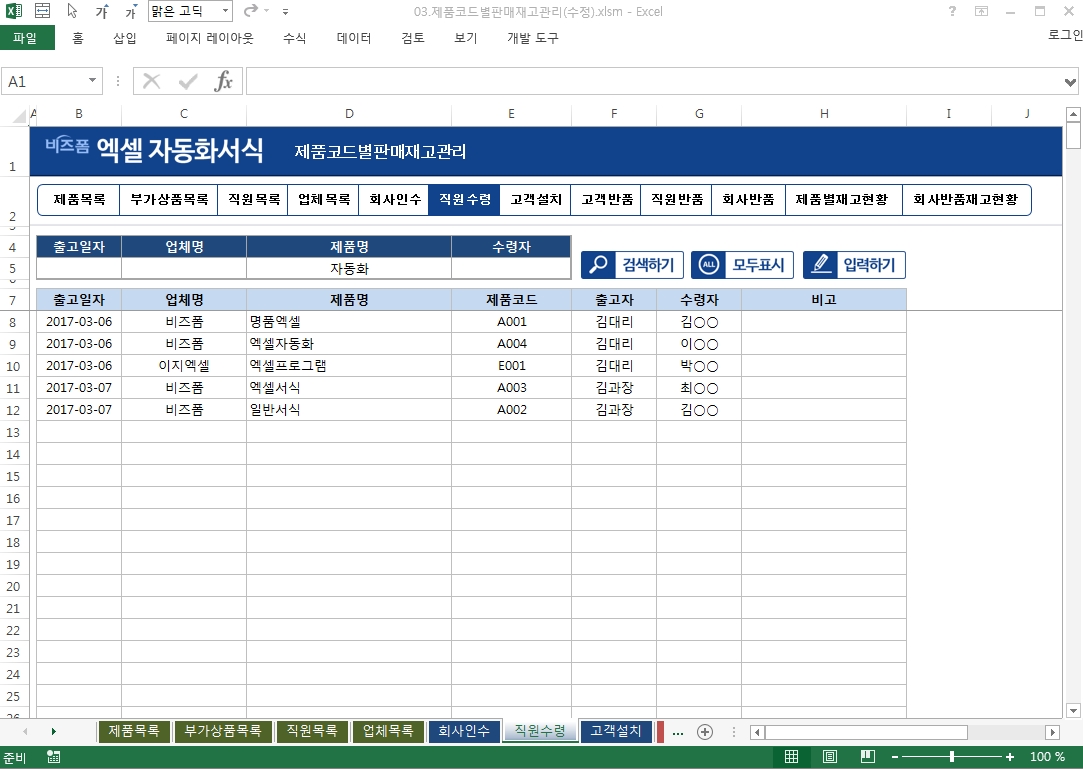Expand the formula bar
Screen dimensions: 1083x769
[x=1071, y=81]
